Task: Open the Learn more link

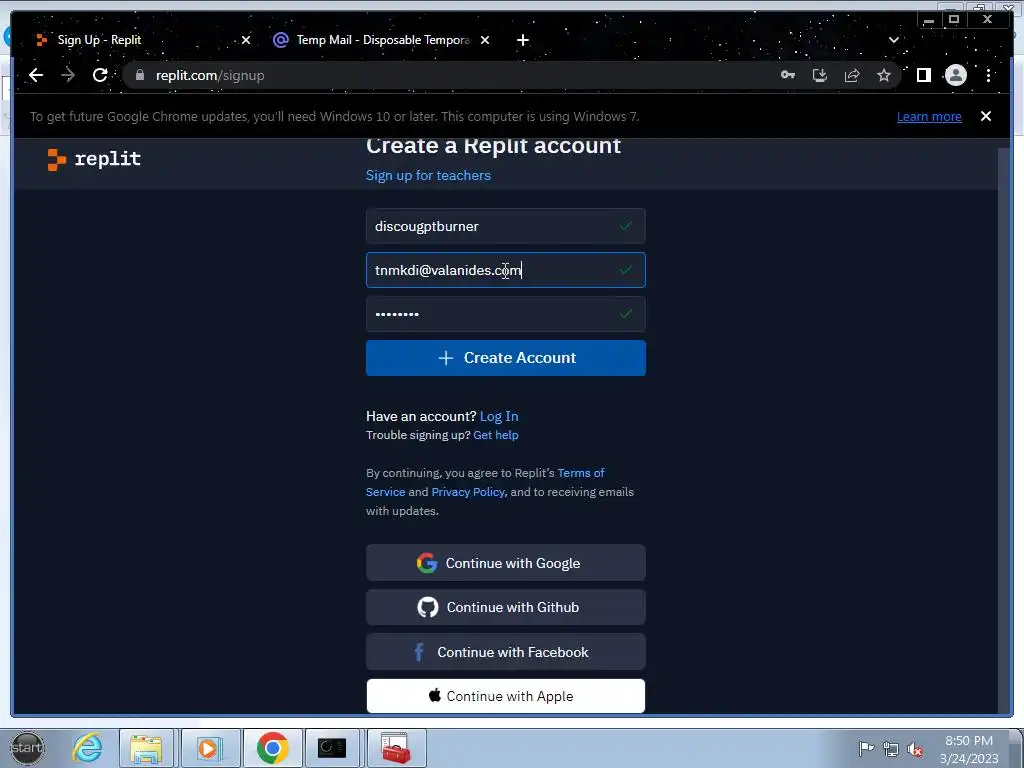Action: point(929,116)
